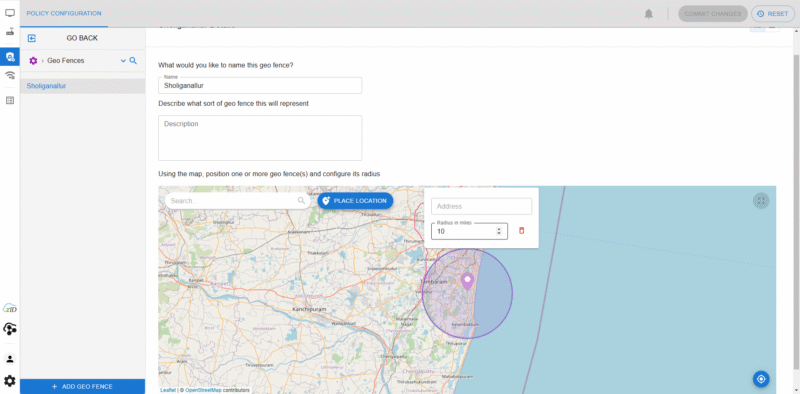The width and height of the screenshot is (800, 394).
Task: Open the Wi-Fi settings sidebar icon
Action: coord(10,76)
